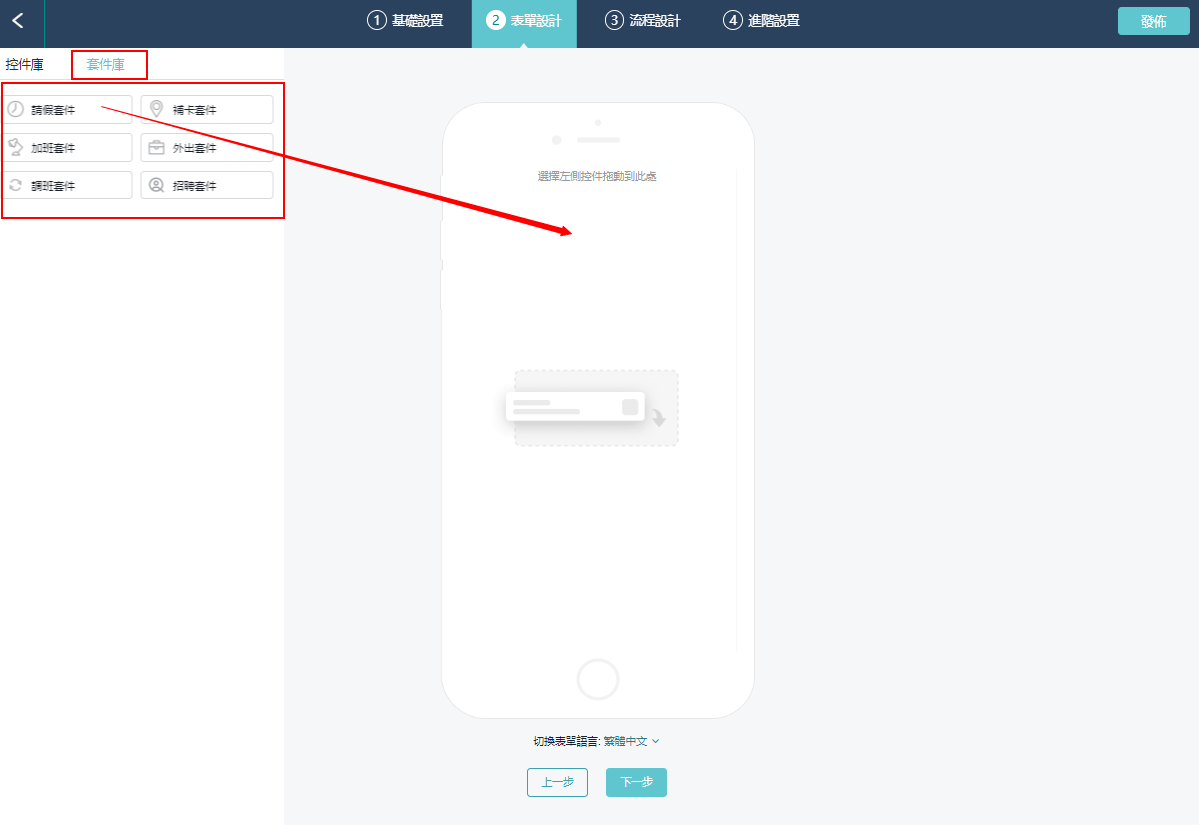Click the back arrow in the top-left corner
Screen dimensions: 1199x825
(x=18, y=21)
